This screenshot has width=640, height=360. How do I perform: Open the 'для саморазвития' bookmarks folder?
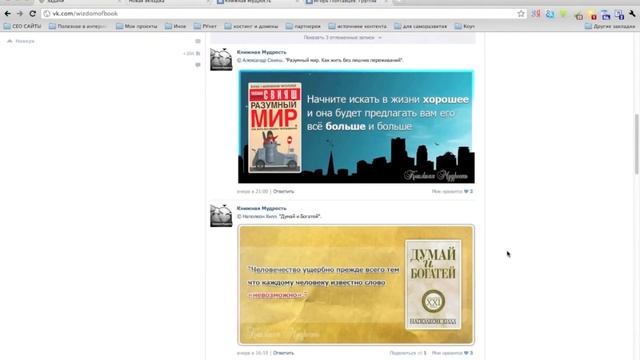(420, 26)
